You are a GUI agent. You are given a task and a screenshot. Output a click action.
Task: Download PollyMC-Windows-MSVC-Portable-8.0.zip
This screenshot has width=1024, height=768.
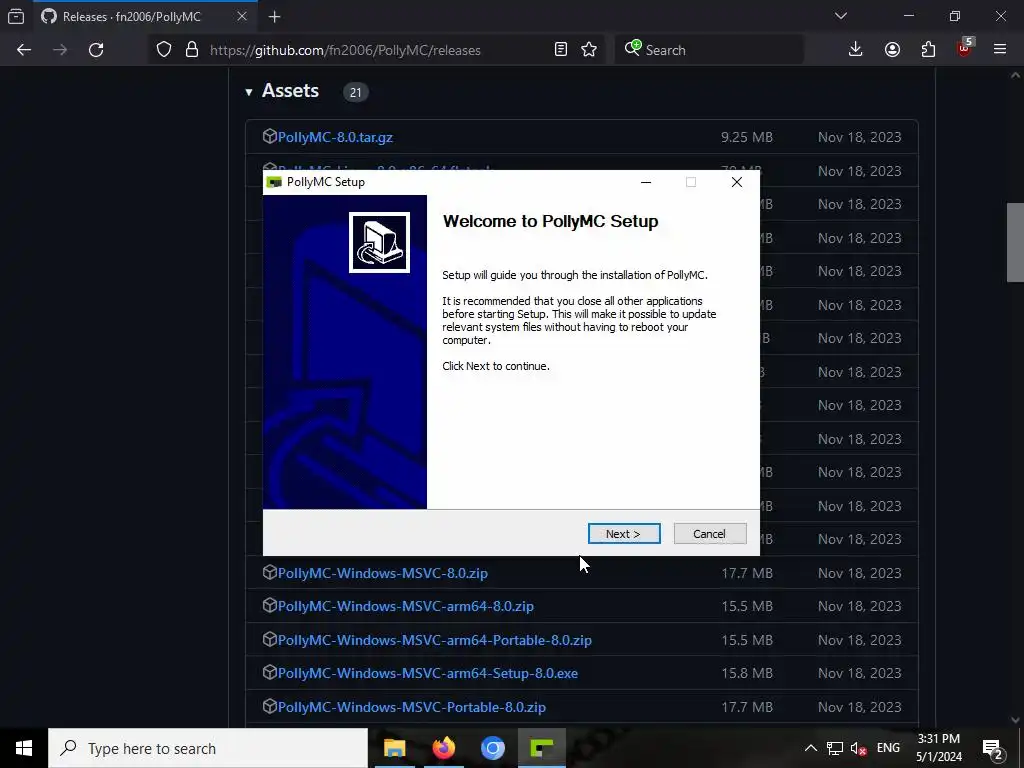coord(411,707)
